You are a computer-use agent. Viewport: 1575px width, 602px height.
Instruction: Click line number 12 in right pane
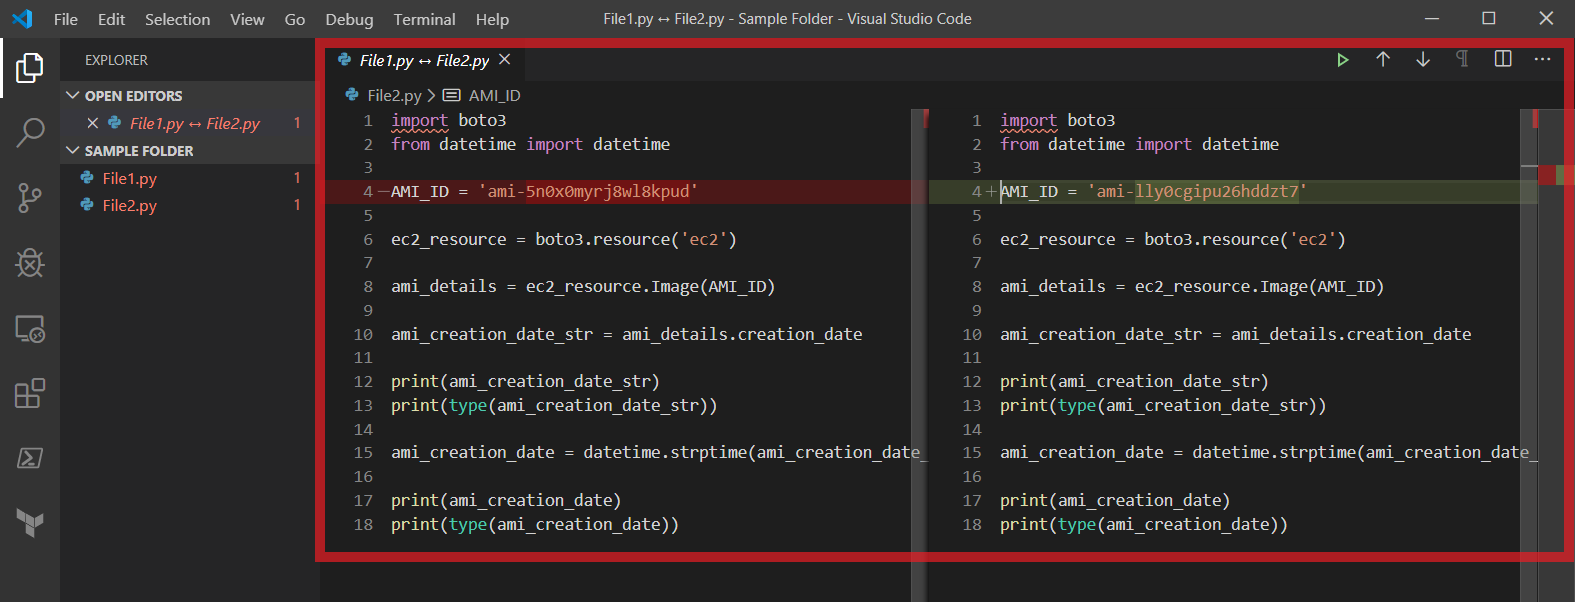pos(972,381)
